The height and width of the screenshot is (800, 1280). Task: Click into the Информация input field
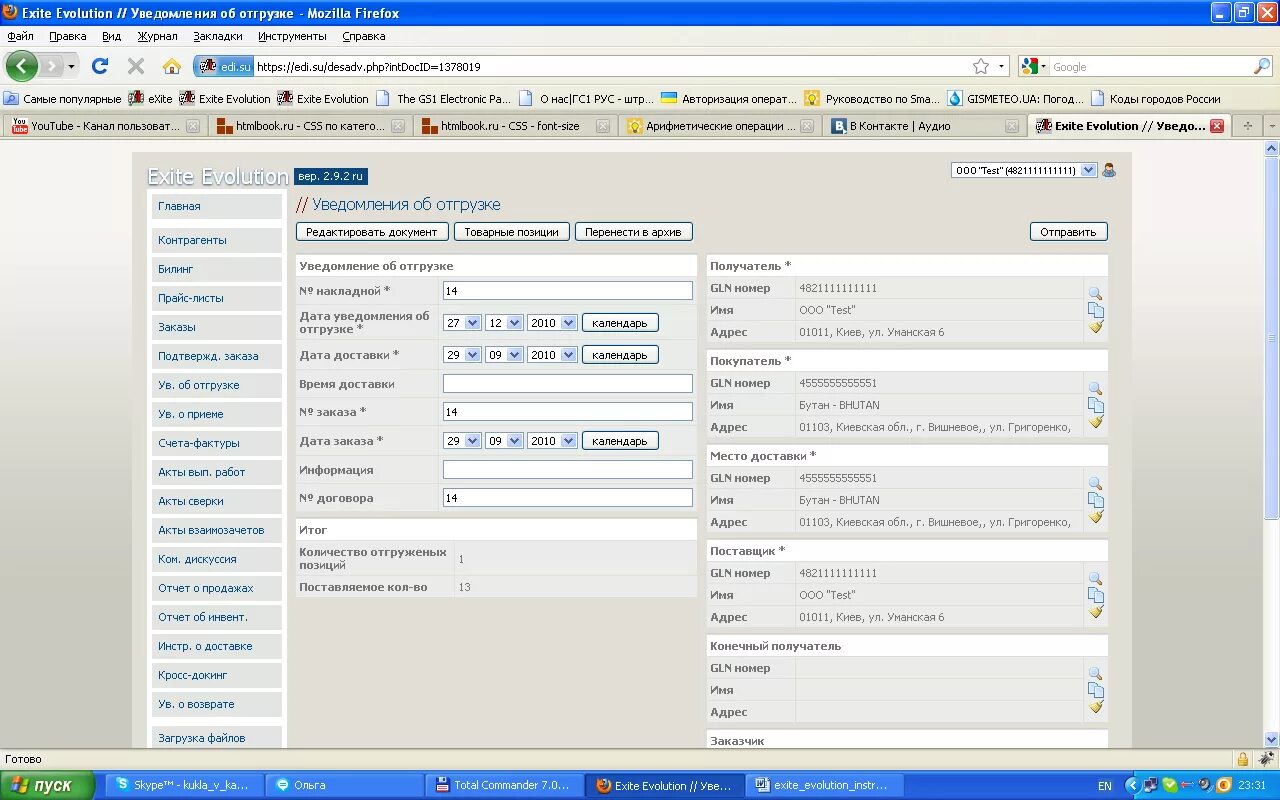coord(567,470)
